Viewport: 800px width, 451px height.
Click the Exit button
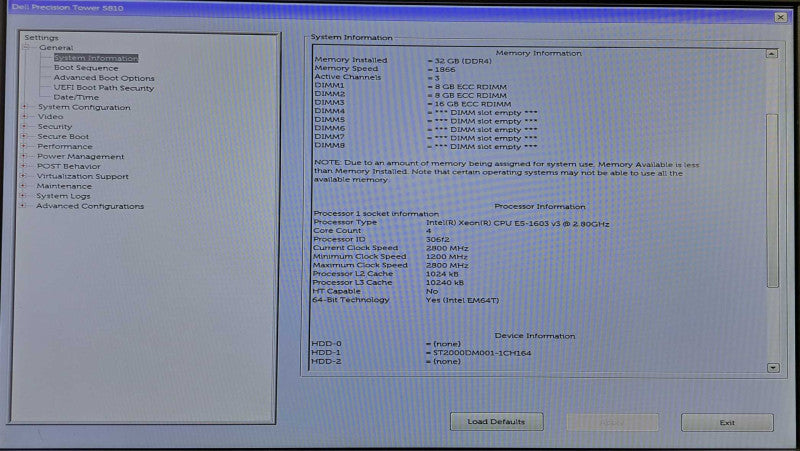click(x=727, y=422)
